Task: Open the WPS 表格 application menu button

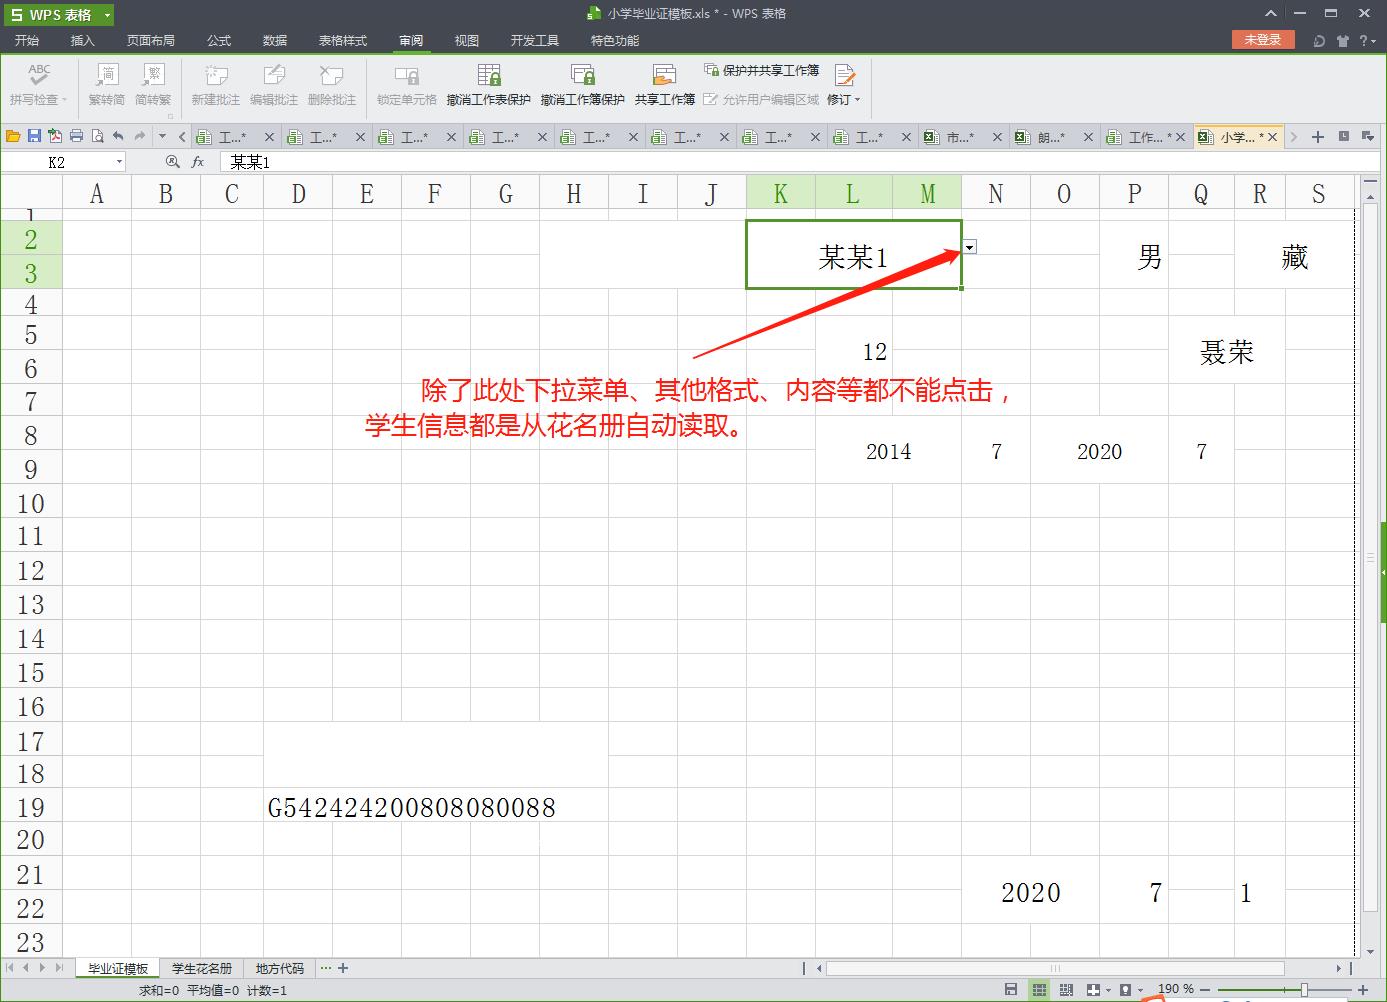Action: point(59,14)
